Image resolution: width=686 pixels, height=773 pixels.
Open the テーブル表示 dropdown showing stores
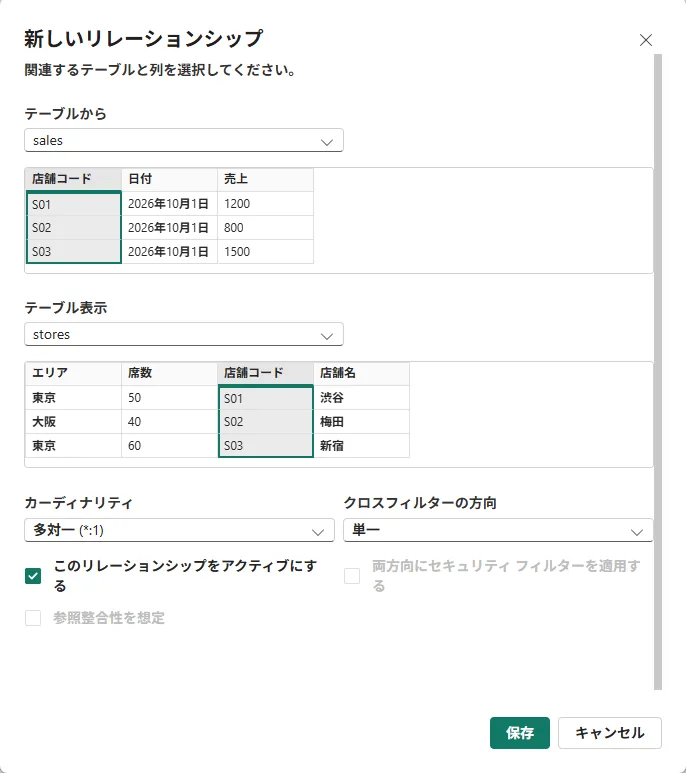click(184, 335)
